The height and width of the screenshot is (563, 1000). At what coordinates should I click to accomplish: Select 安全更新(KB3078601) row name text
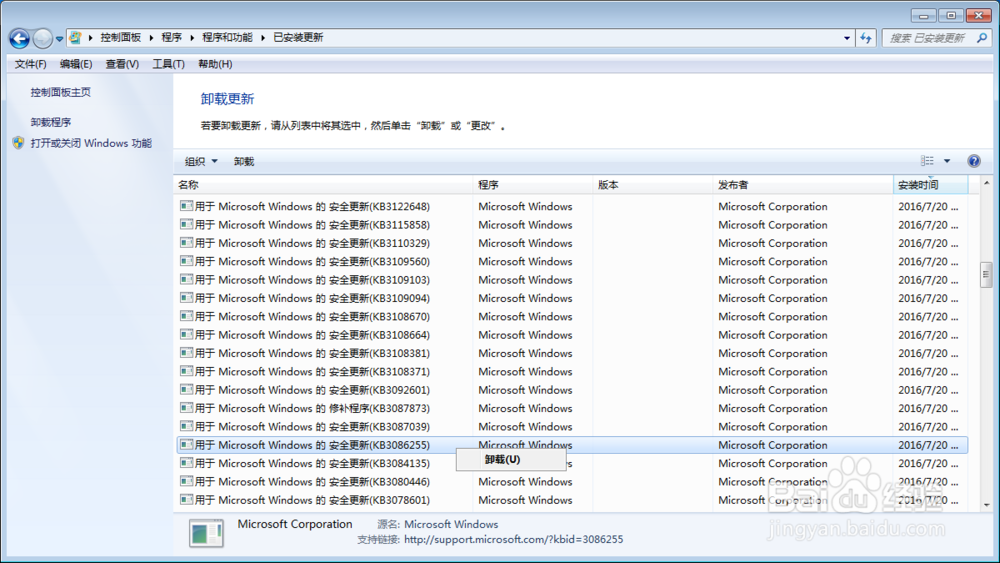[x=312, y=500]
